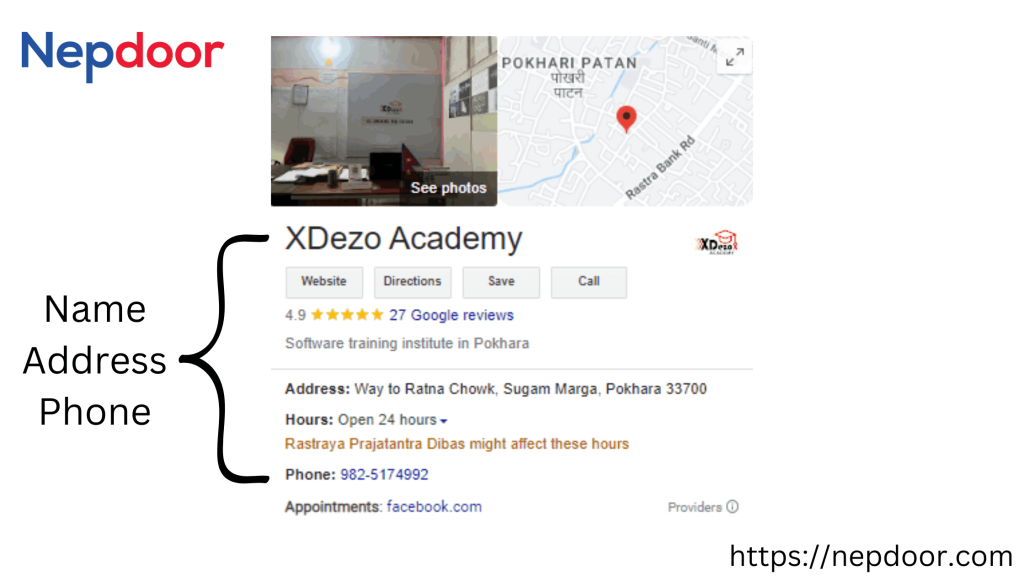Click the XDezo Academy logo icon
Viewport: 1024px width, 576px height.
[716, 242]
